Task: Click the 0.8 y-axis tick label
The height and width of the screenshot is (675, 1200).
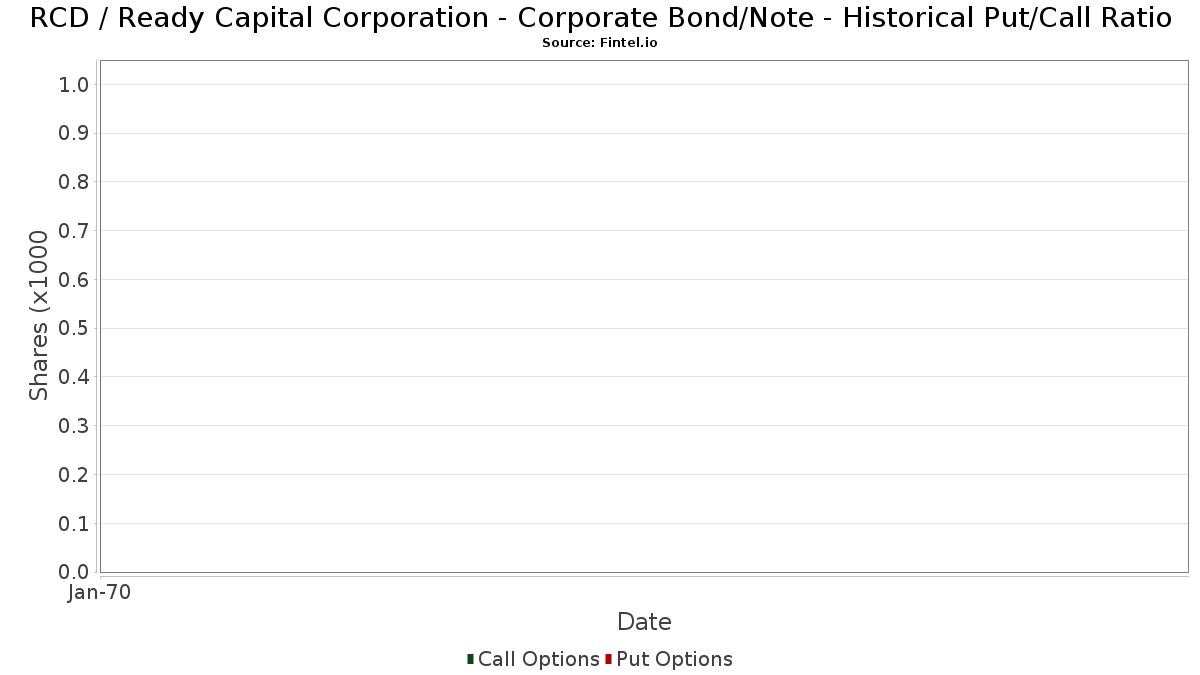Action: coord(75,182)
